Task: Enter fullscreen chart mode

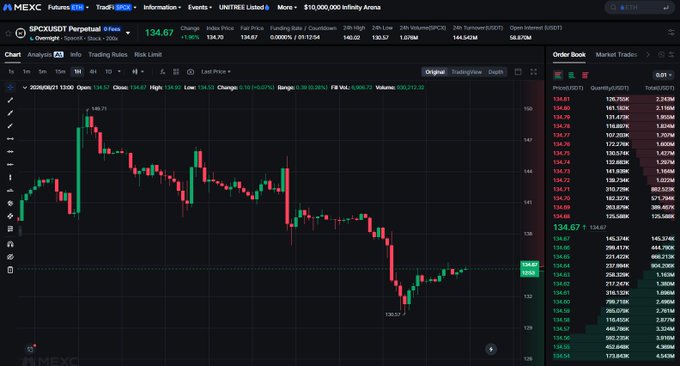Action: coord(534,72)
